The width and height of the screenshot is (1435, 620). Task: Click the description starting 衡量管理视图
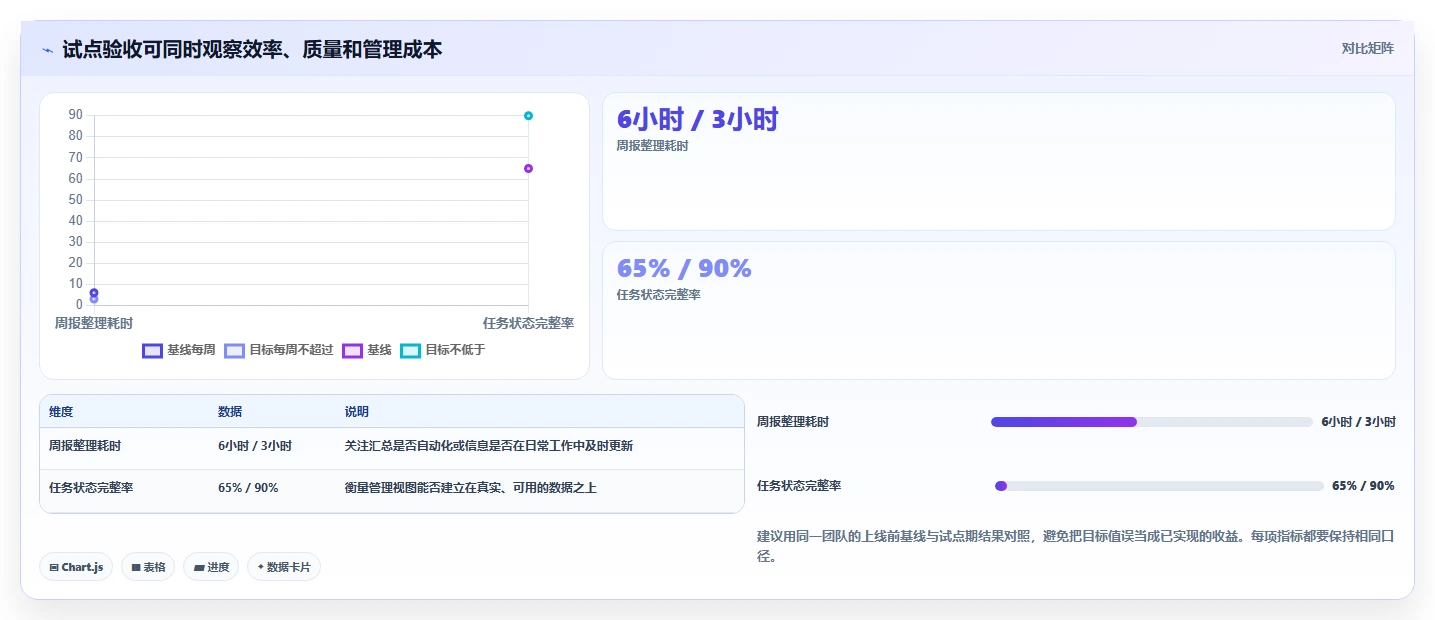471,488
